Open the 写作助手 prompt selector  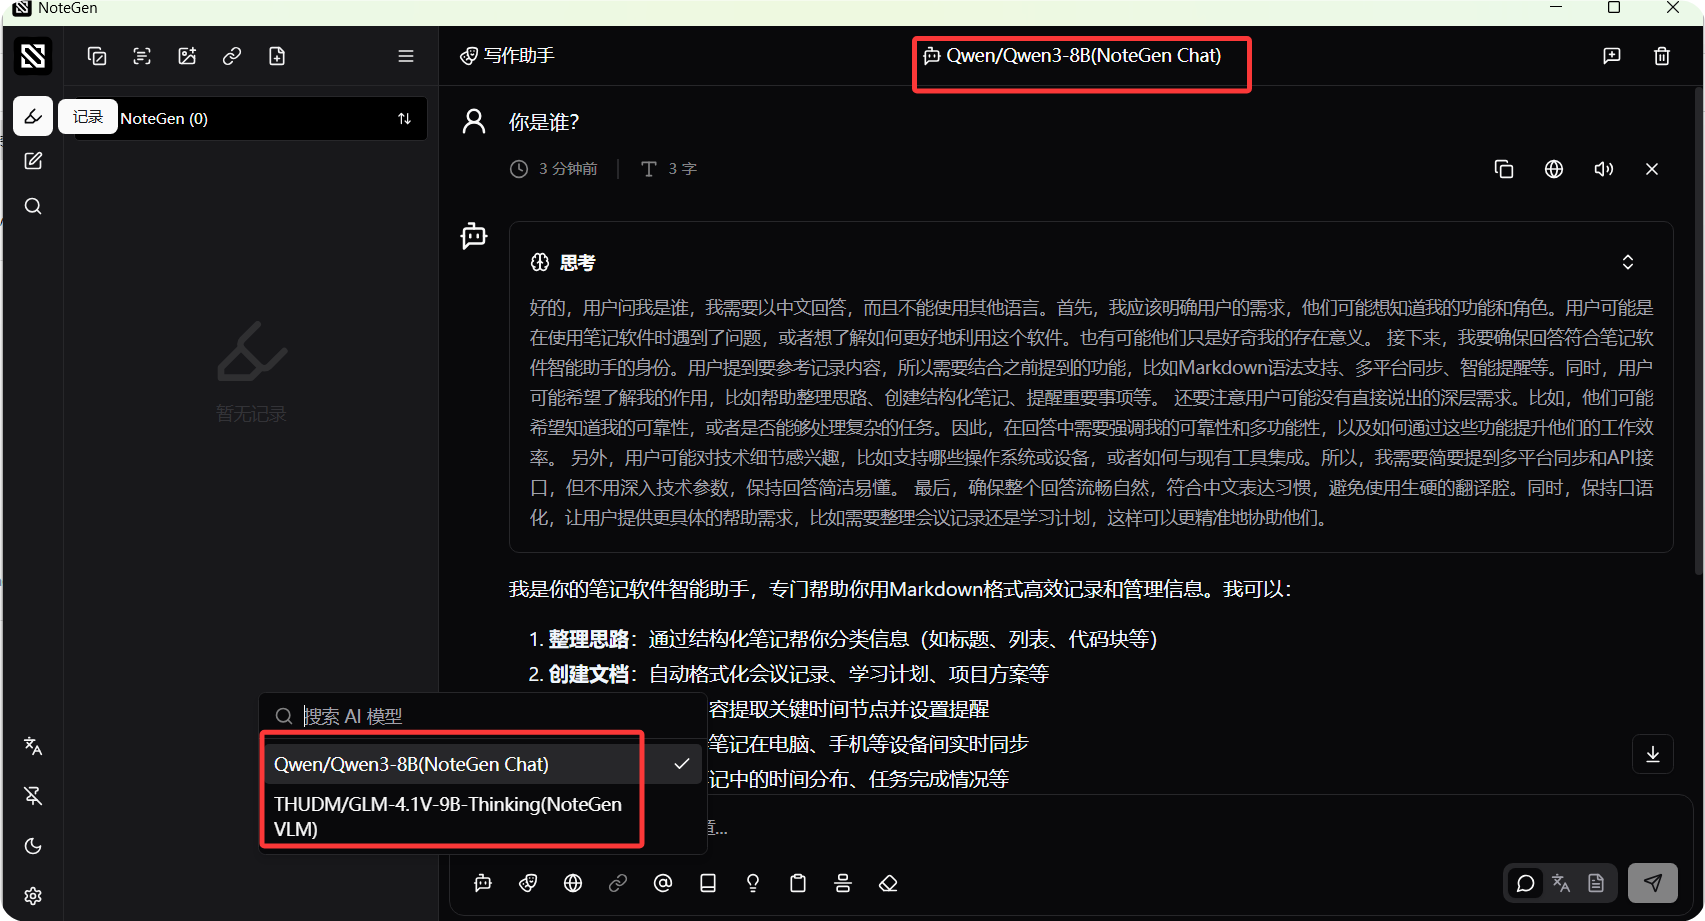pyautogui.click(x=507, y=56)
